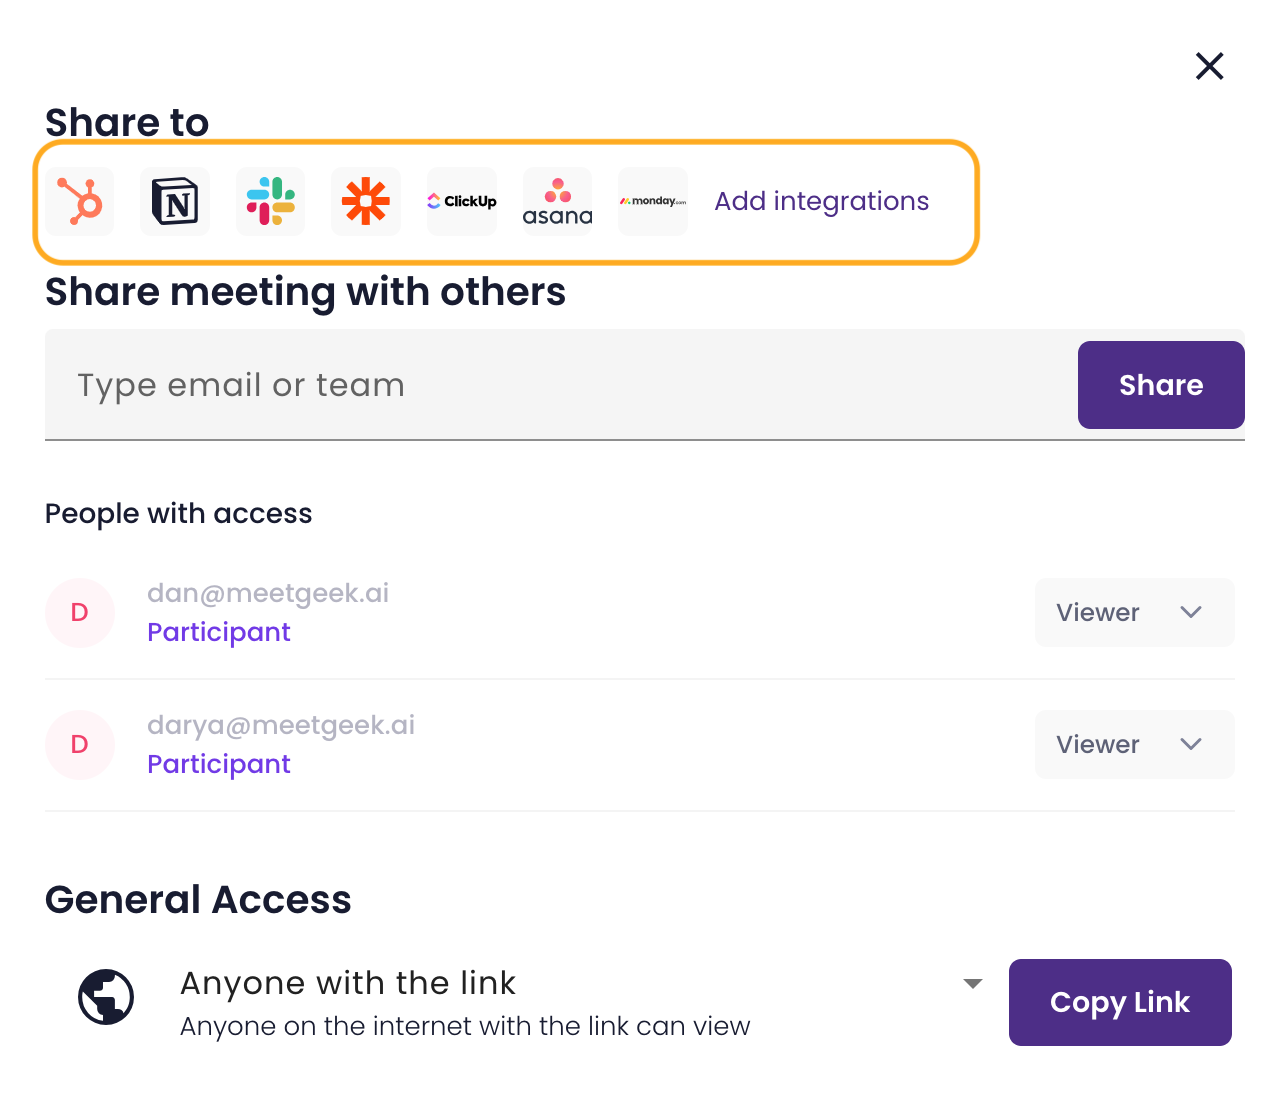This screenshot has width=1284, height=1094.
Task: Share to HubSpot integration icon
Action: point(80,201)
